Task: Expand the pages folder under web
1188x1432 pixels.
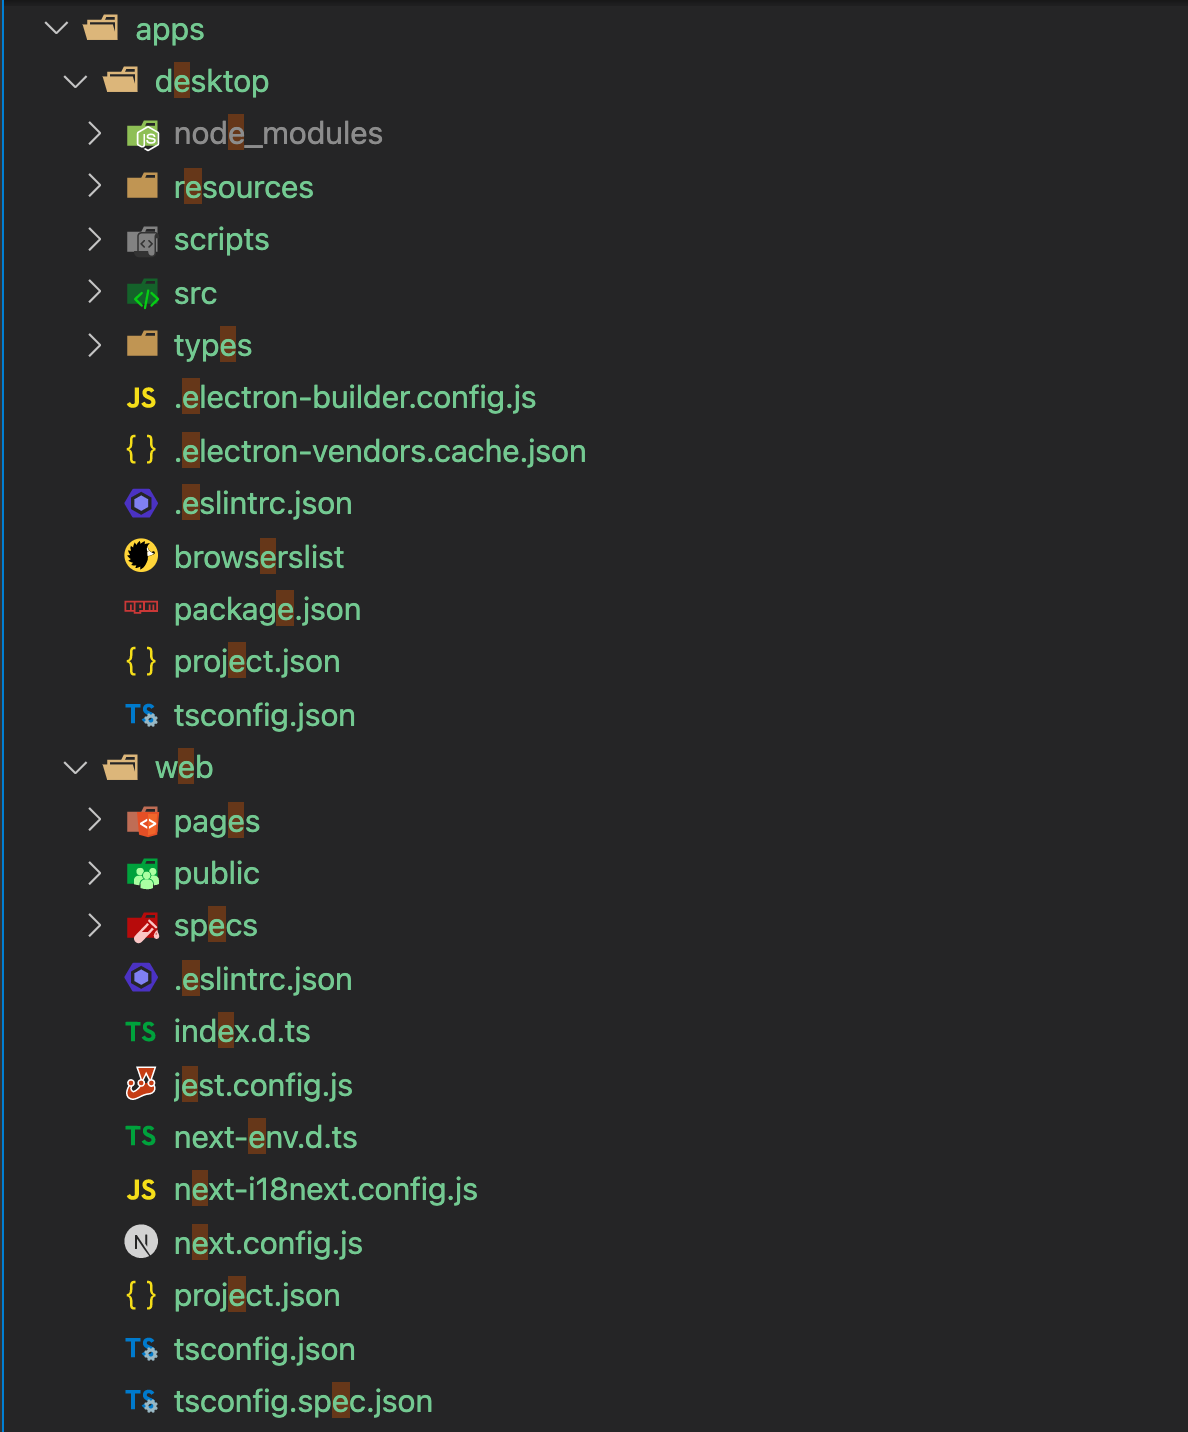Action: pos(94,819)
